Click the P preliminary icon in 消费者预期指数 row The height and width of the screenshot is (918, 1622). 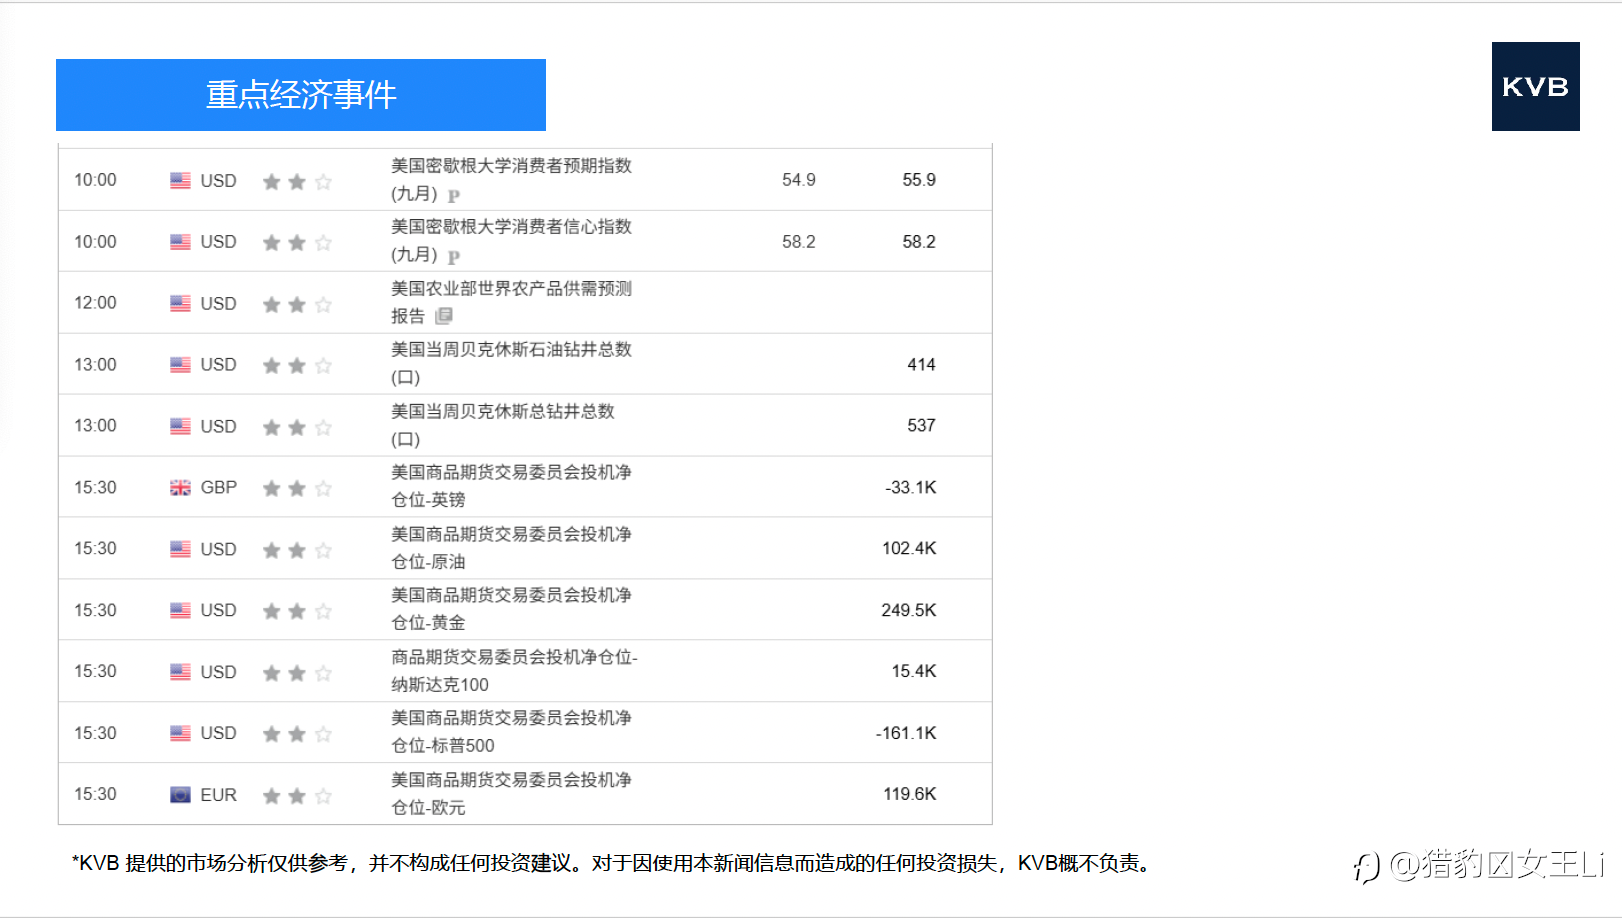[x=454, y=196]
